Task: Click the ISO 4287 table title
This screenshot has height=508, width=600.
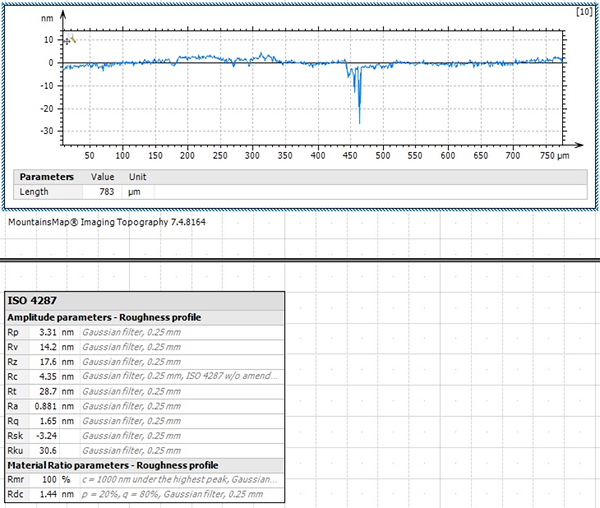Action: [31, 301]
